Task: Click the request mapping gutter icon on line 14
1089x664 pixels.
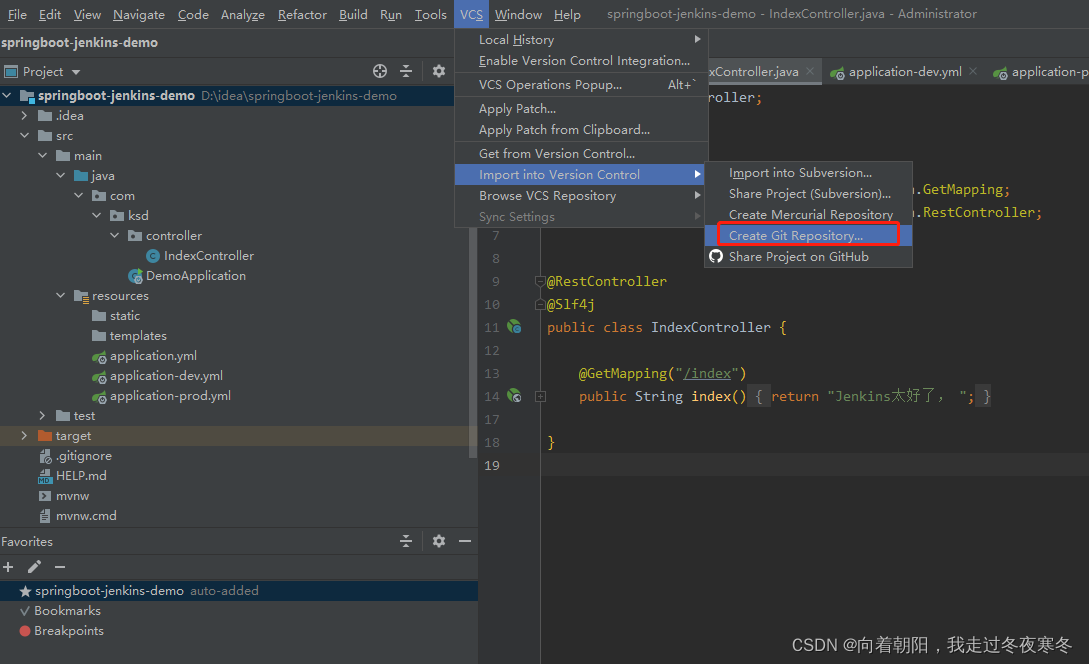Action: (514, 395)
